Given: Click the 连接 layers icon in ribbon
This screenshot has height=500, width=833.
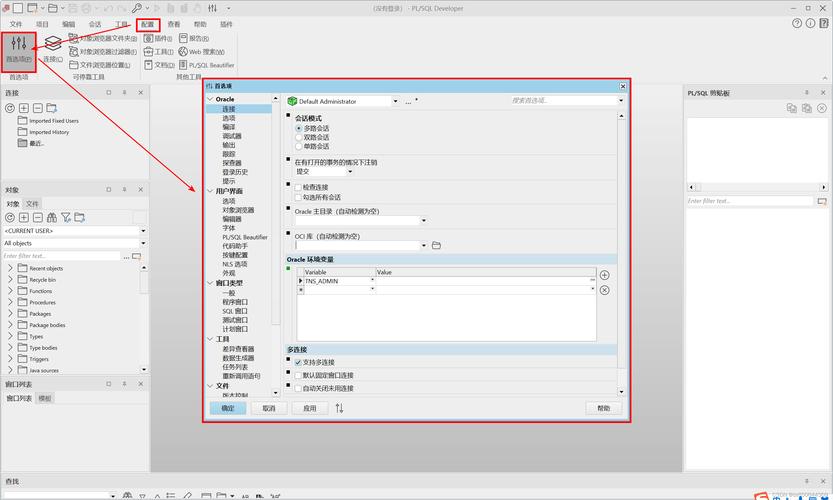Looking at the screenshot, I should 53,45.
